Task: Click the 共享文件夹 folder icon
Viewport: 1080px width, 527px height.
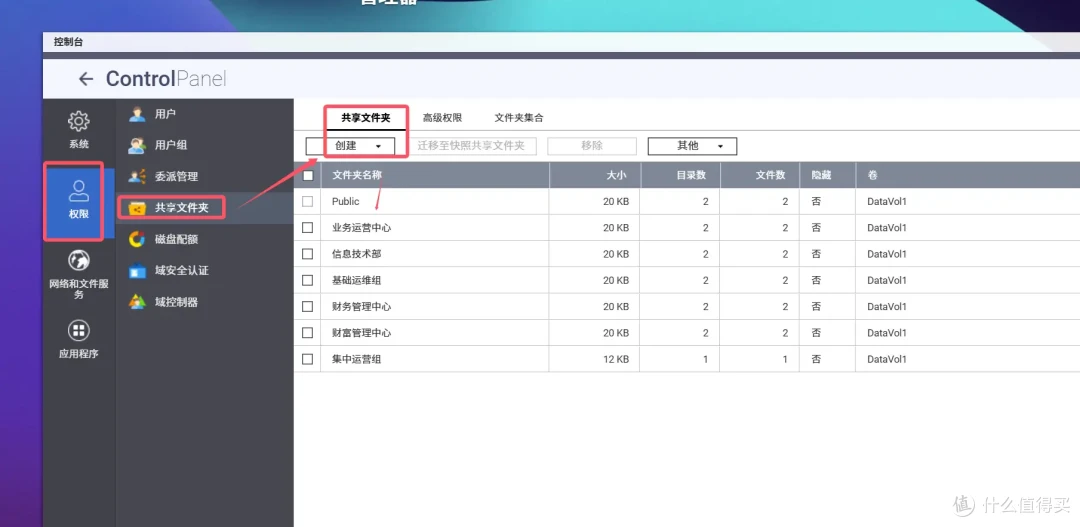Action: pos(137,207)
